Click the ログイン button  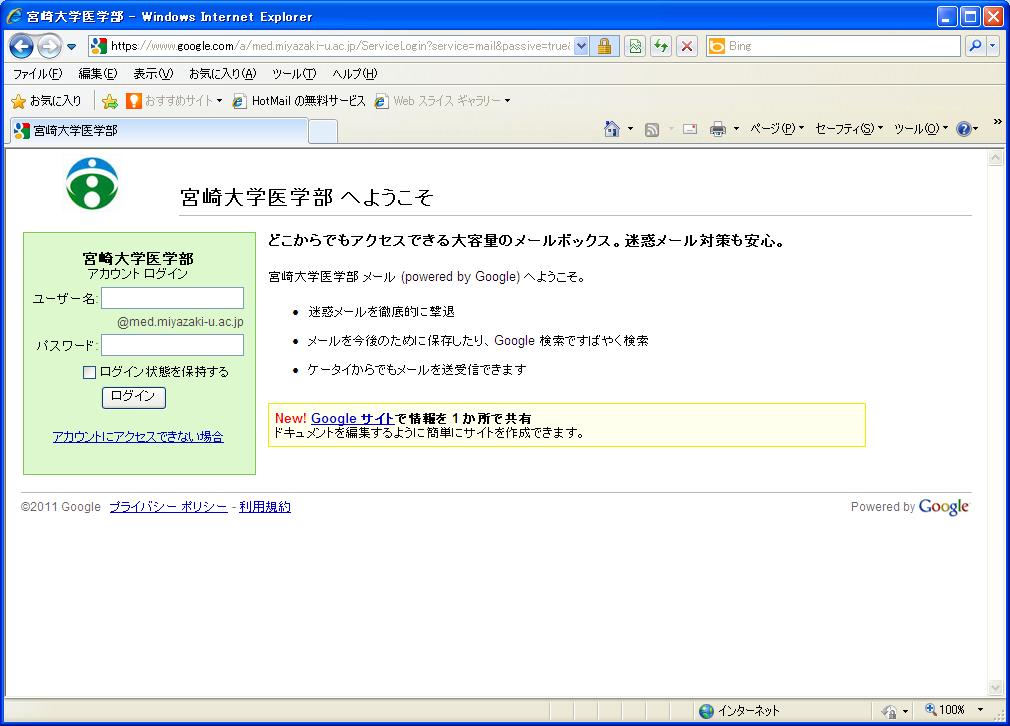(133, 397)
